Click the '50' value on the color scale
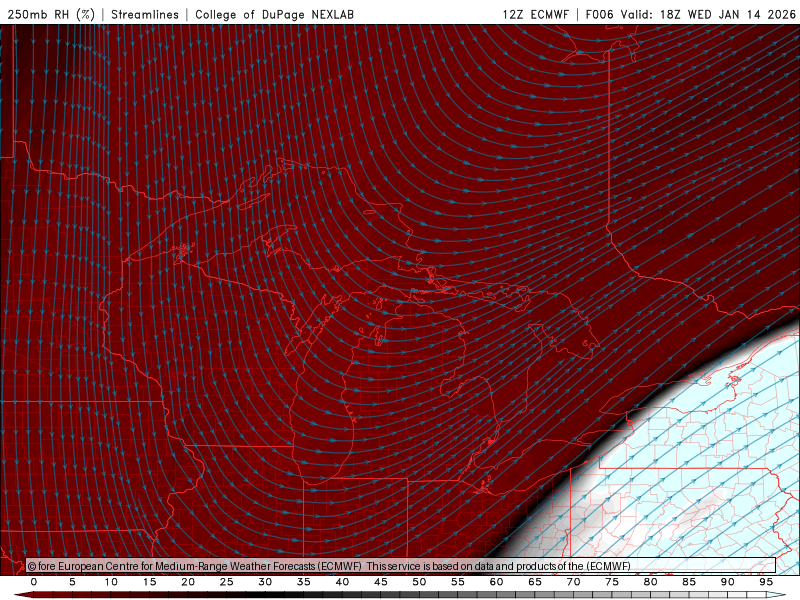Viewport: 800px width, 600px height. [x=419, y=582]
